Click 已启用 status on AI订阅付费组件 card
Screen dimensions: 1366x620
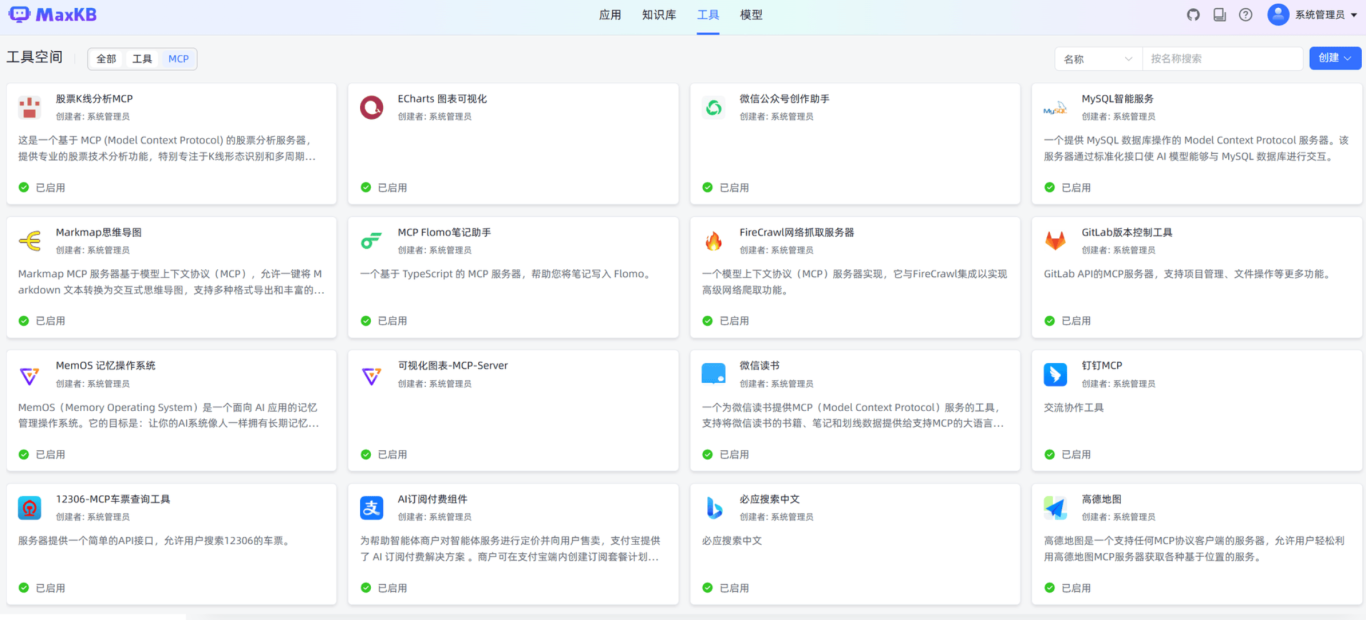tap(392, 588)
